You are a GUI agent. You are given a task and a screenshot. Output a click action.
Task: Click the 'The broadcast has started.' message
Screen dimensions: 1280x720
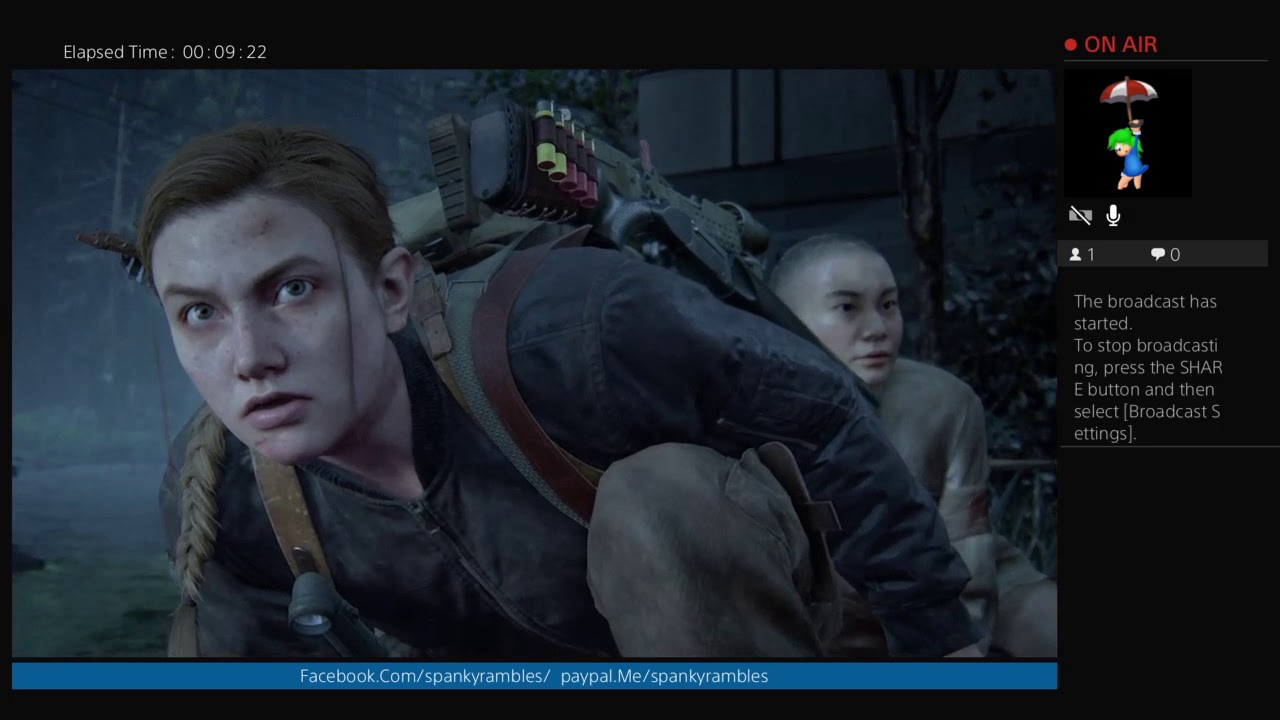1145,312
